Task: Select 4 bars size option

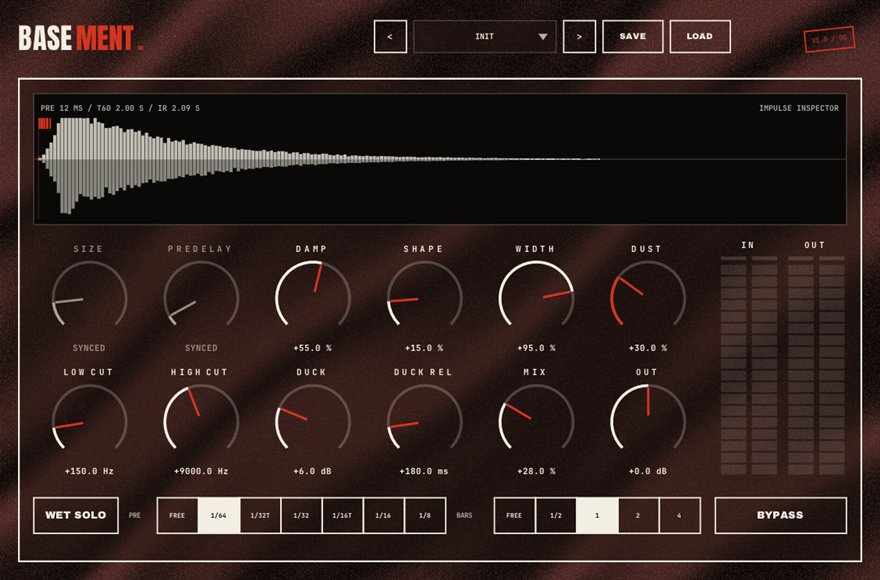Action: tap(680, 515)
